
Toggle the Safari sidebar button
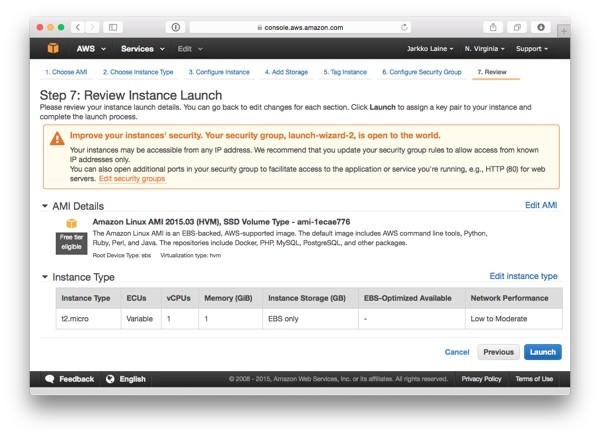click(x=113, y=27)
